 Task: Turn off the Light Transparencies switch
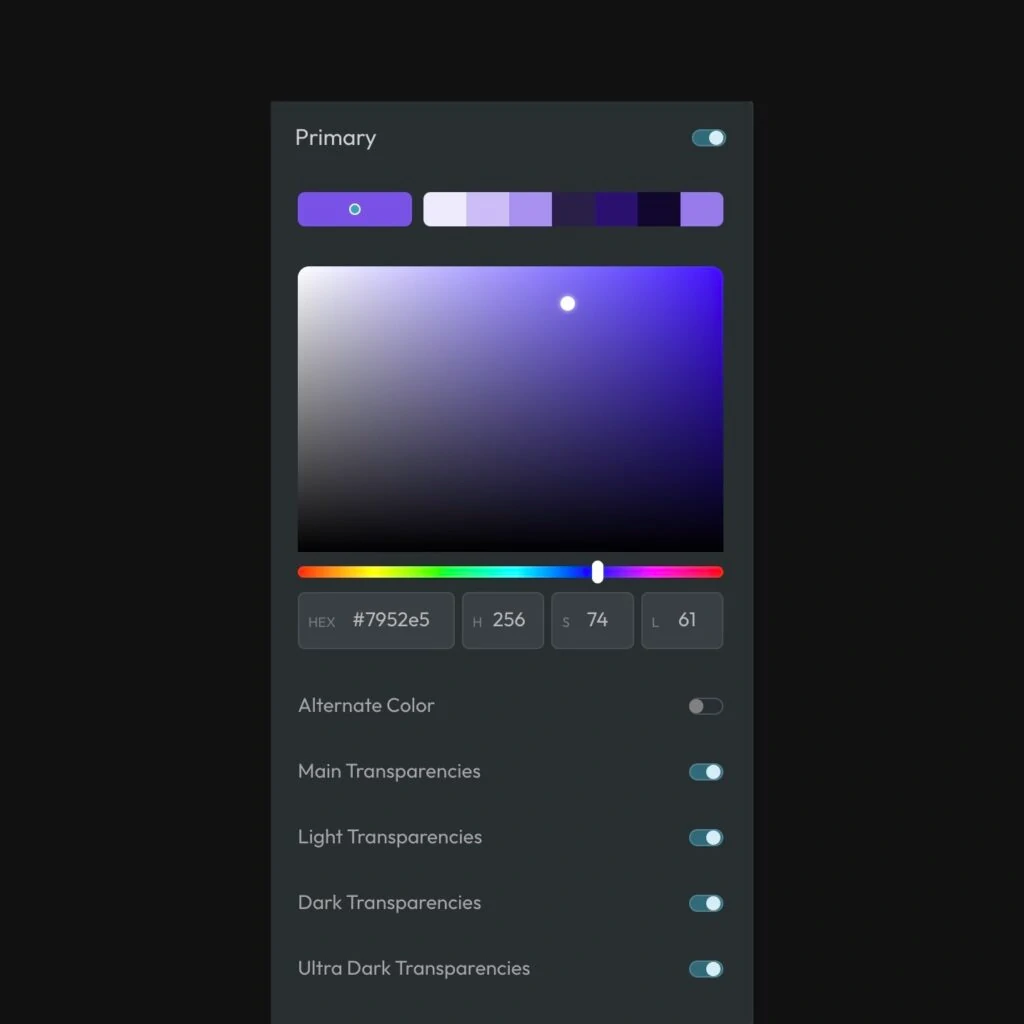pyautogui.click(x=705, y=838)
